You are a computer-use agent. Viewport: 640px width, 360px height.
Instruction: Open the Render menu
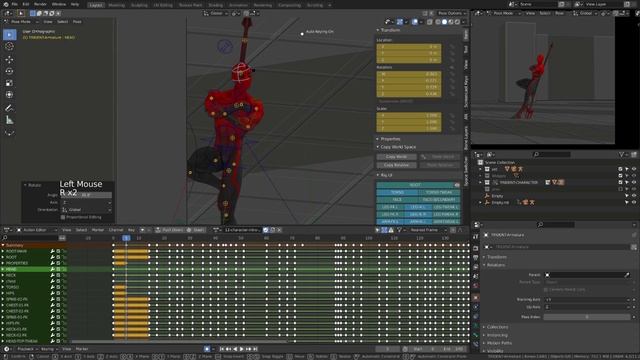[x=40, y=4]
